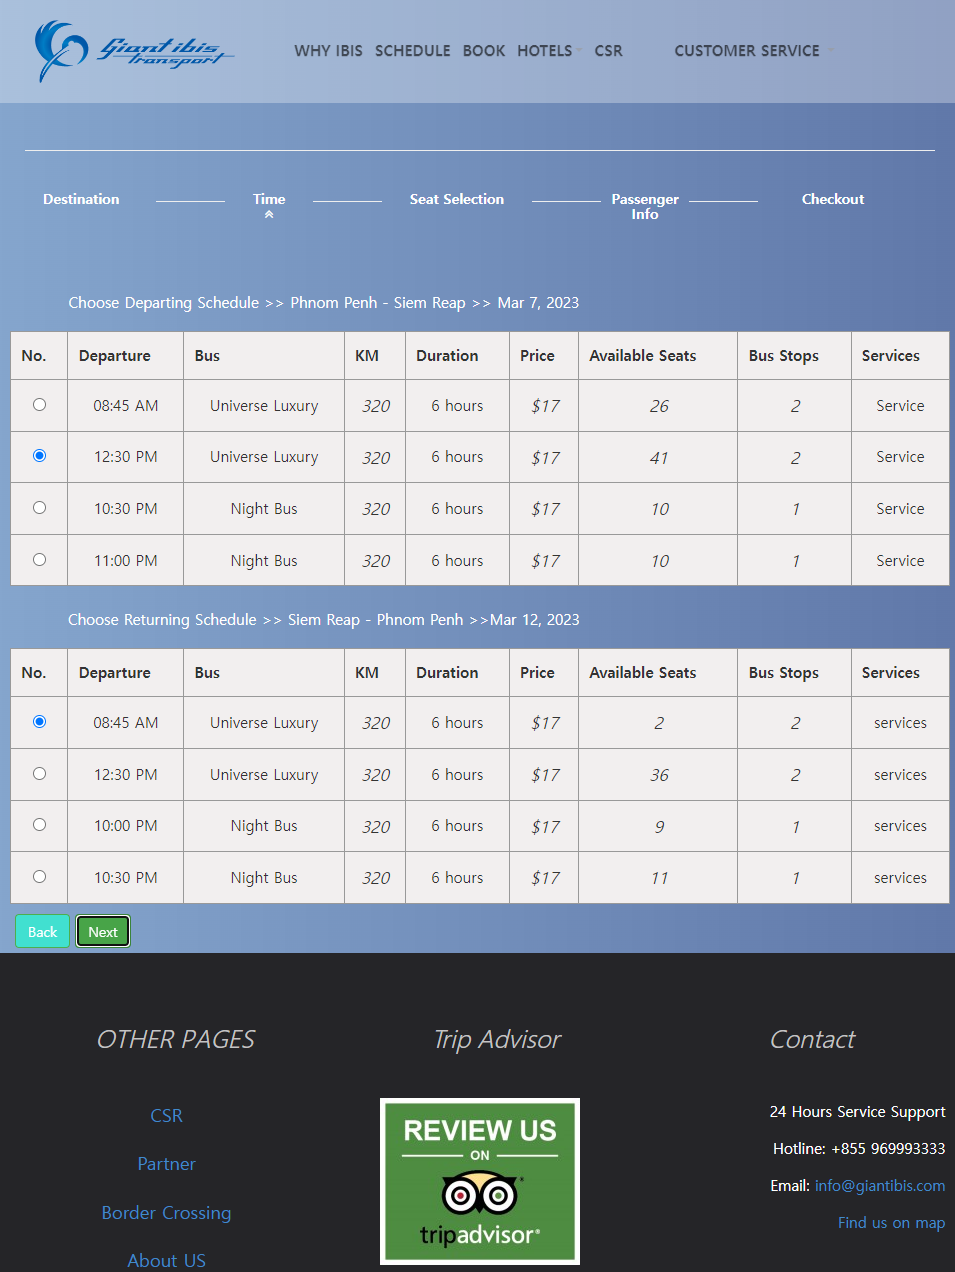The width and height of the screenshot is (955, 1272).
Task: Open the BOOK menu item
Action: [484, 51]
